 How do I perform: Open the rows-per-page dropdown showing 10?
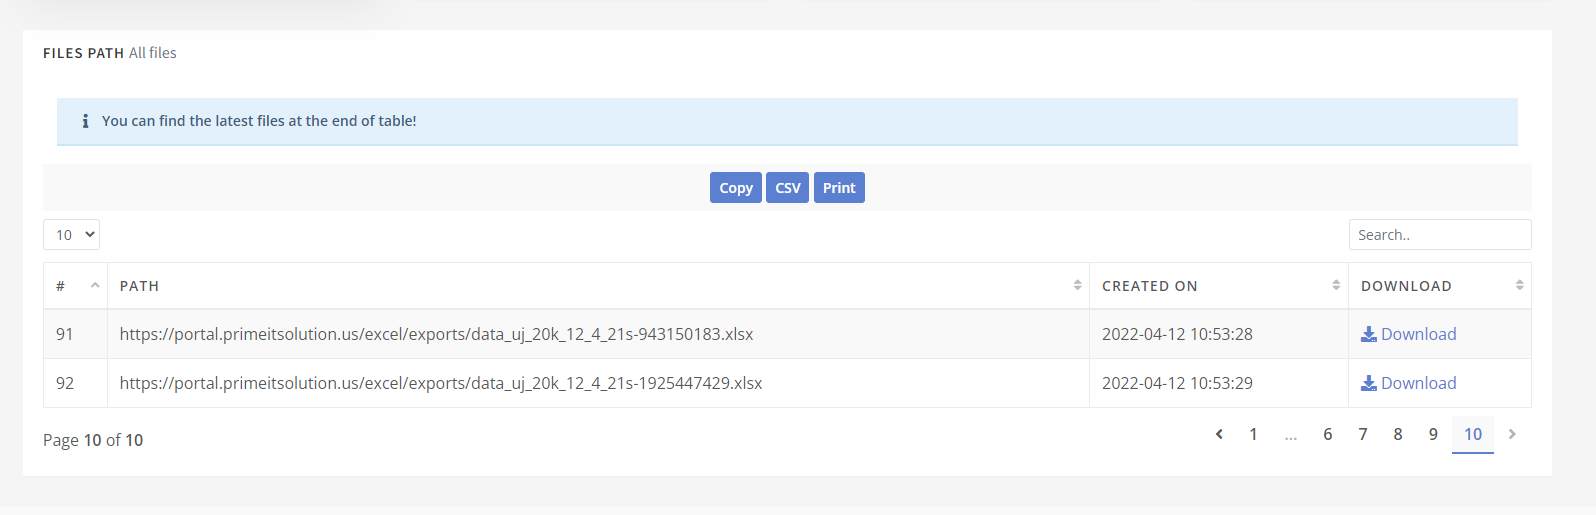[x=71, y=235]
